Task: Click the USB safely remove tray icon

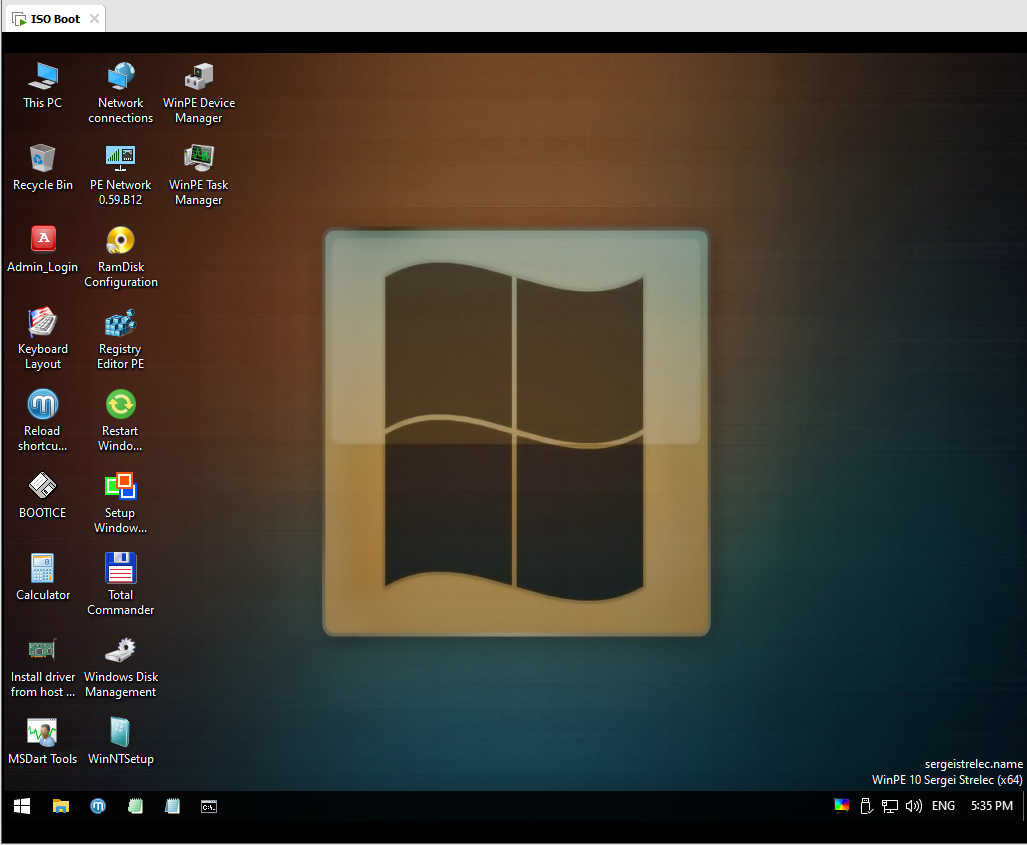Action: [866, 806]
